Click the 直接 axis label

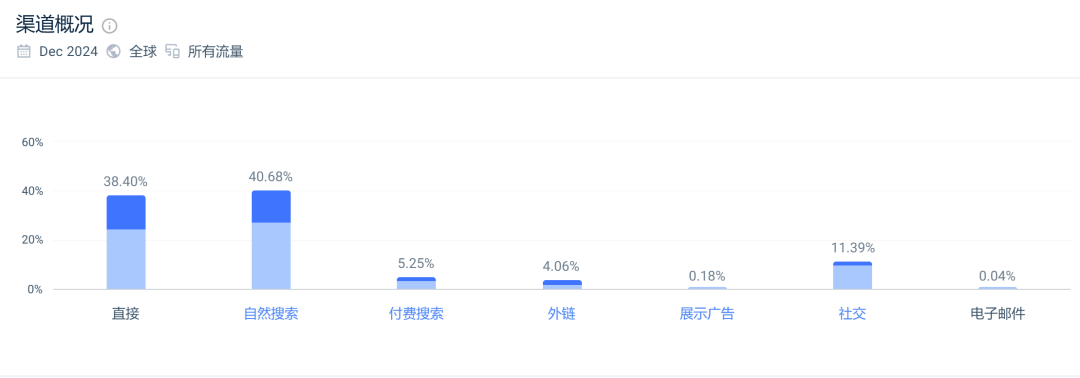(x=126, y=314)
